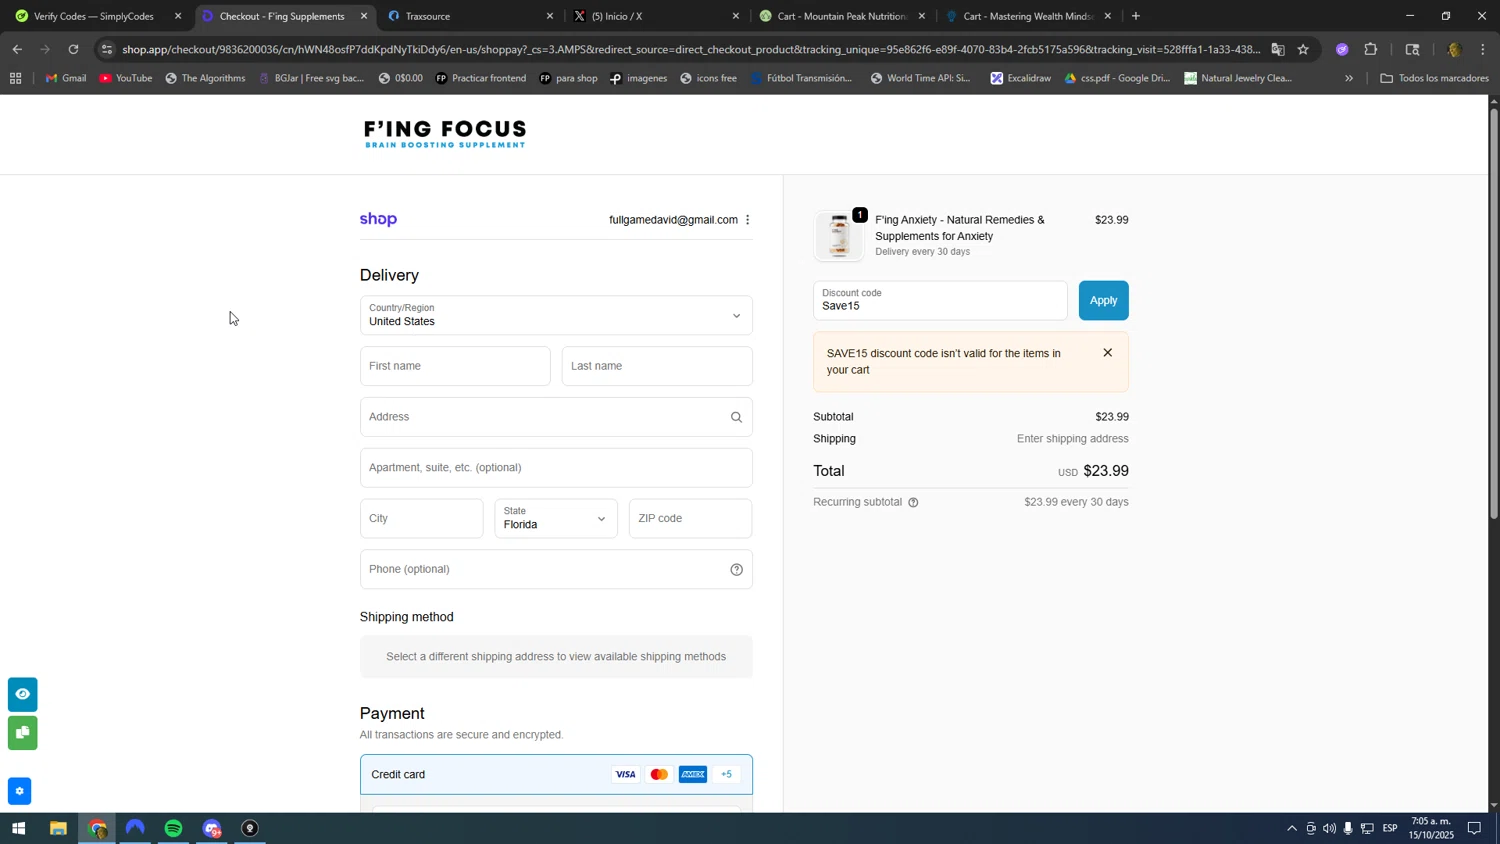Screen dimensions: 1500x844
Task: Show hidden system tray icons
Action: click(1291, 828)
